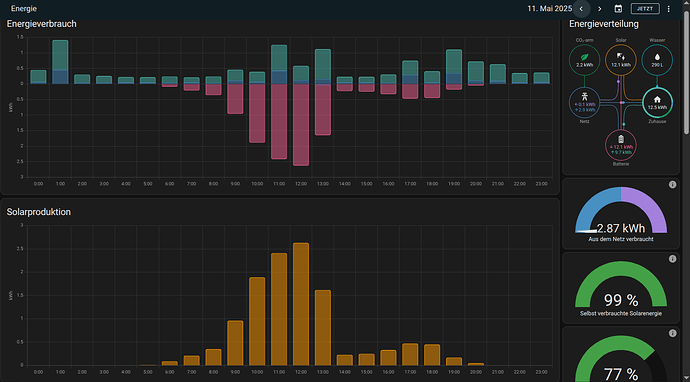Viewport: 690px width, 382px height.
Task: Show info for the 77 % gauge
Action: [x=672, y=334]
